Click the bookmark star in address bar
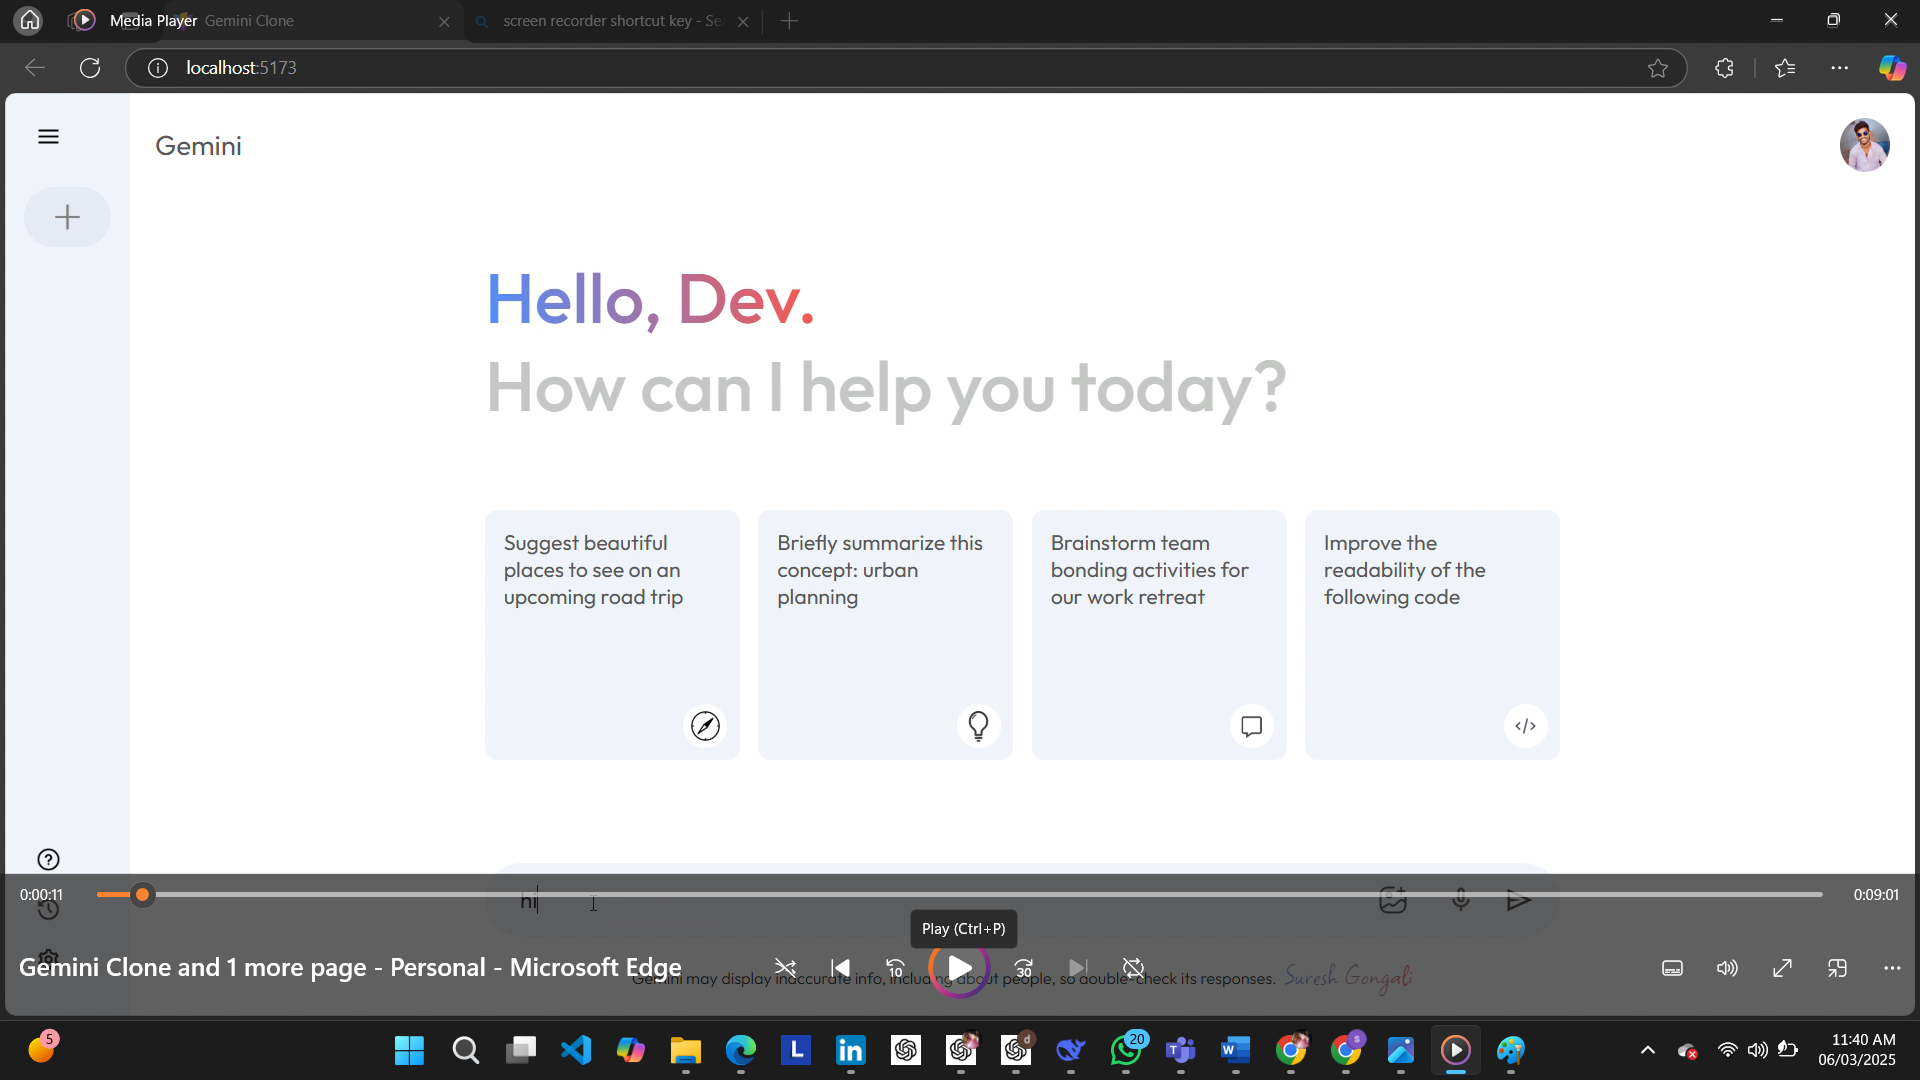Viewport: 1920px width, 1080px height. click(1658, 68)
